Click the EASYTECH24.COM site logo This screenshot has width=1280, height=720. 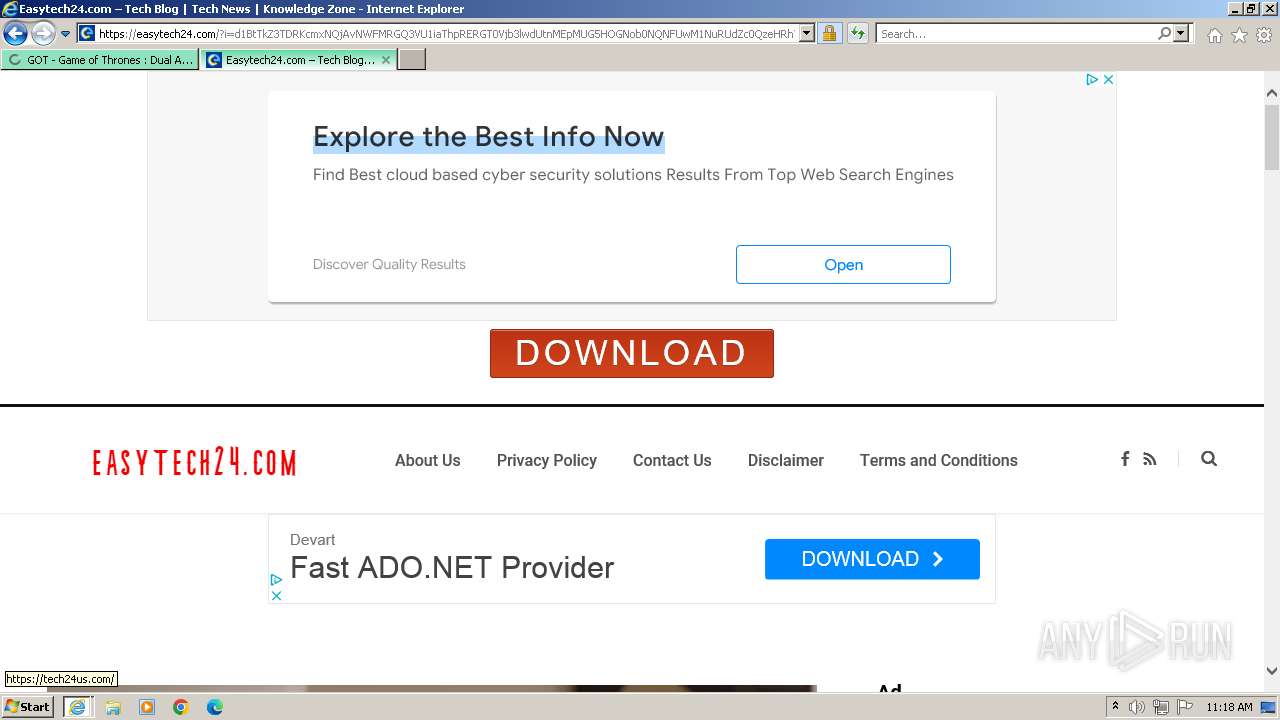click(x=195, y=462)
